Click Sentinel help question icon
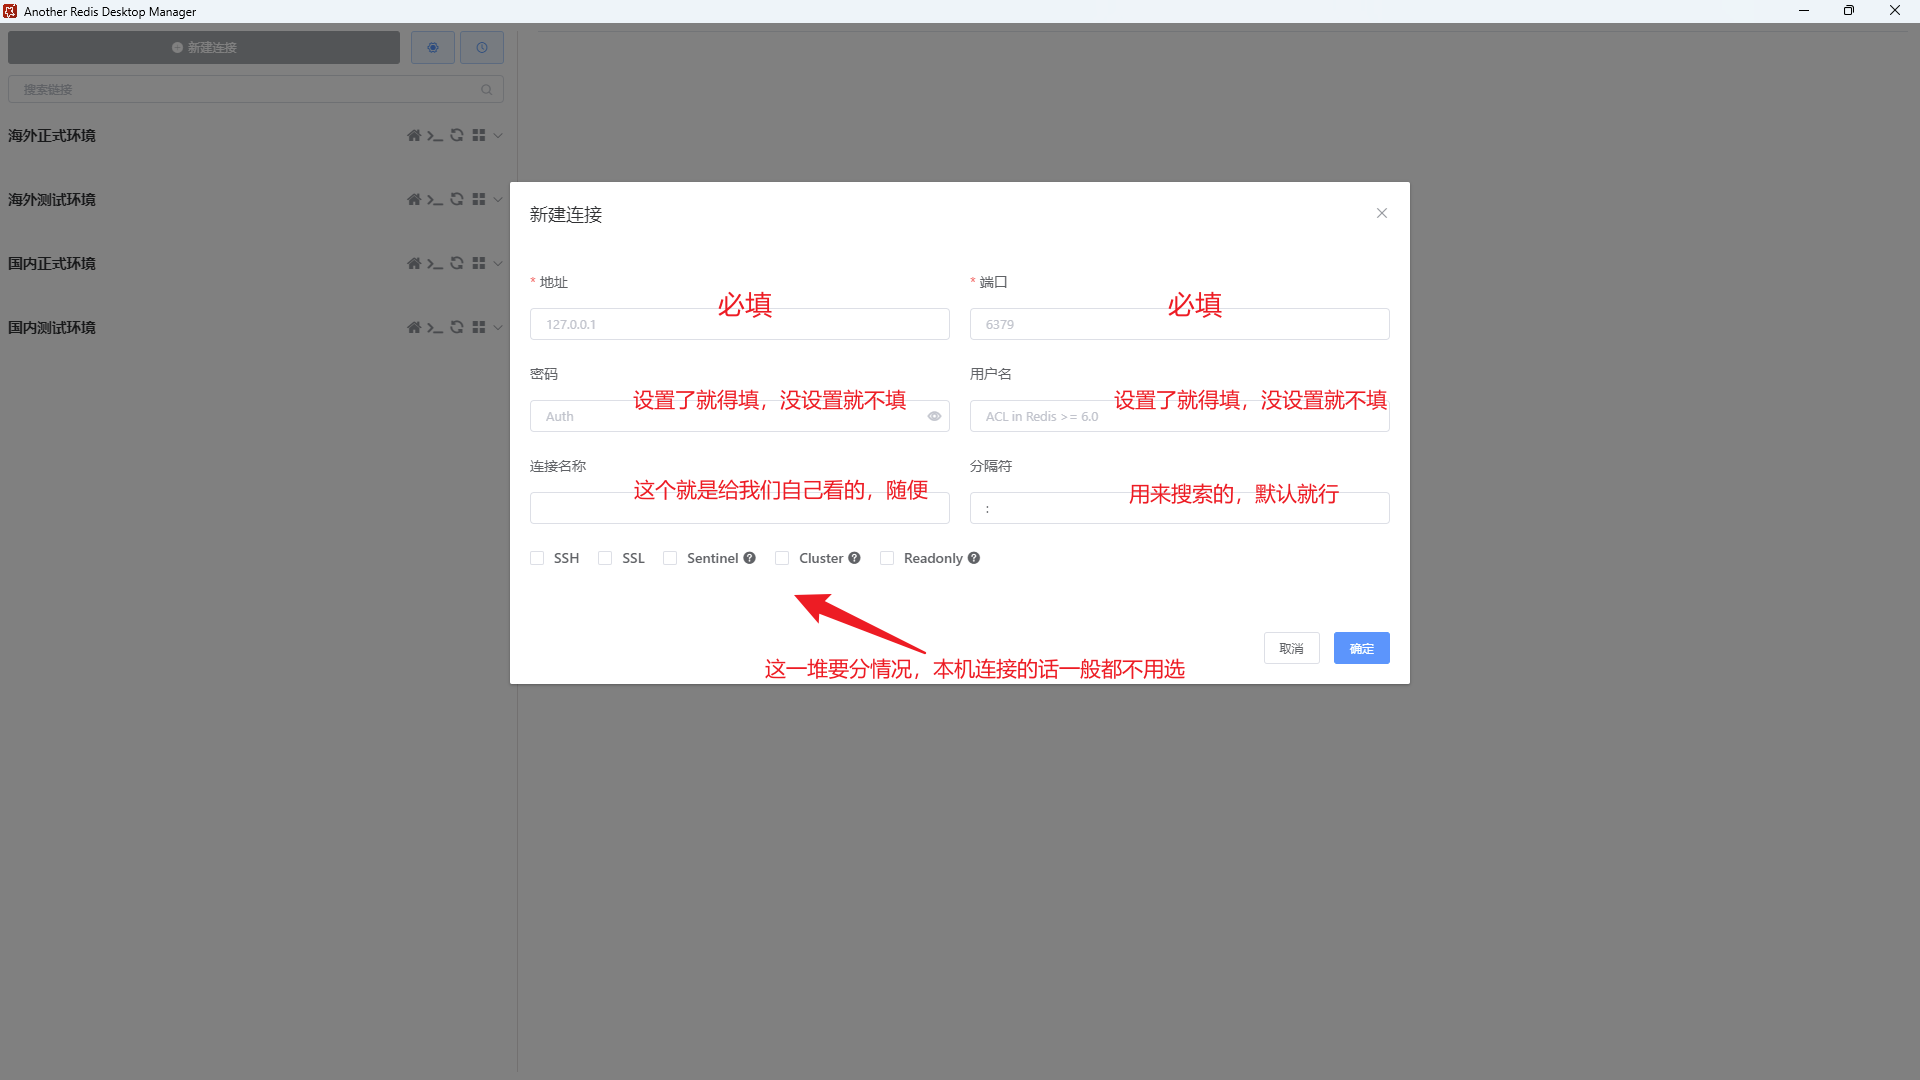 click(x=749, y=558)
